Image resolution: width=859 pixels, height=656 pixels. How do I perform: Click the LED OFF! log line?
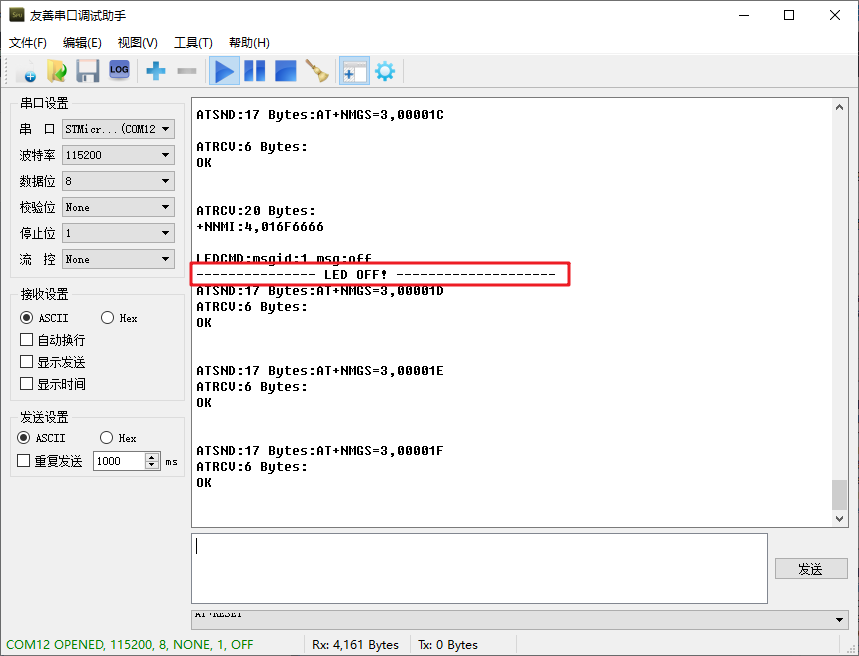pyautogui.click(x=376, y=274)
